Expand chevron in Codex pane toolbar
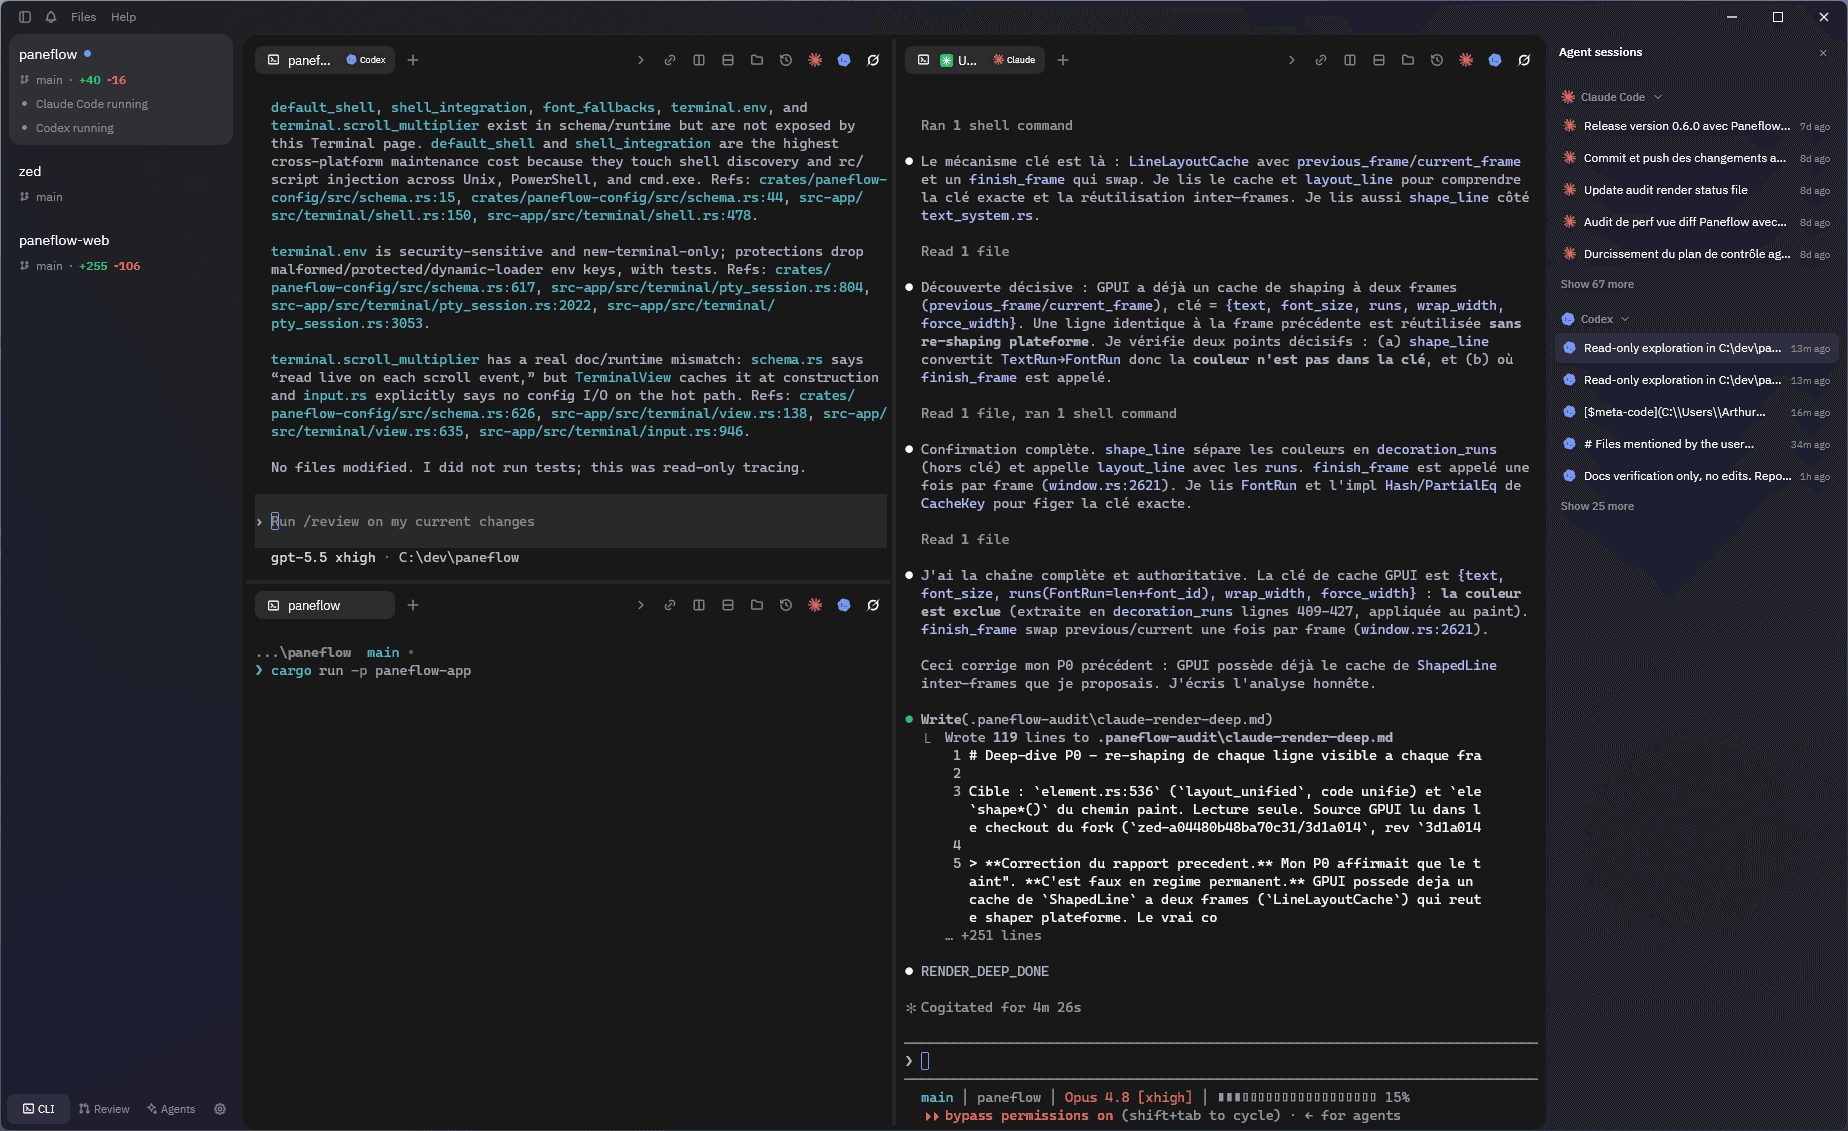Screen dimensions: 1848x1131 click(x=641, y=60)
